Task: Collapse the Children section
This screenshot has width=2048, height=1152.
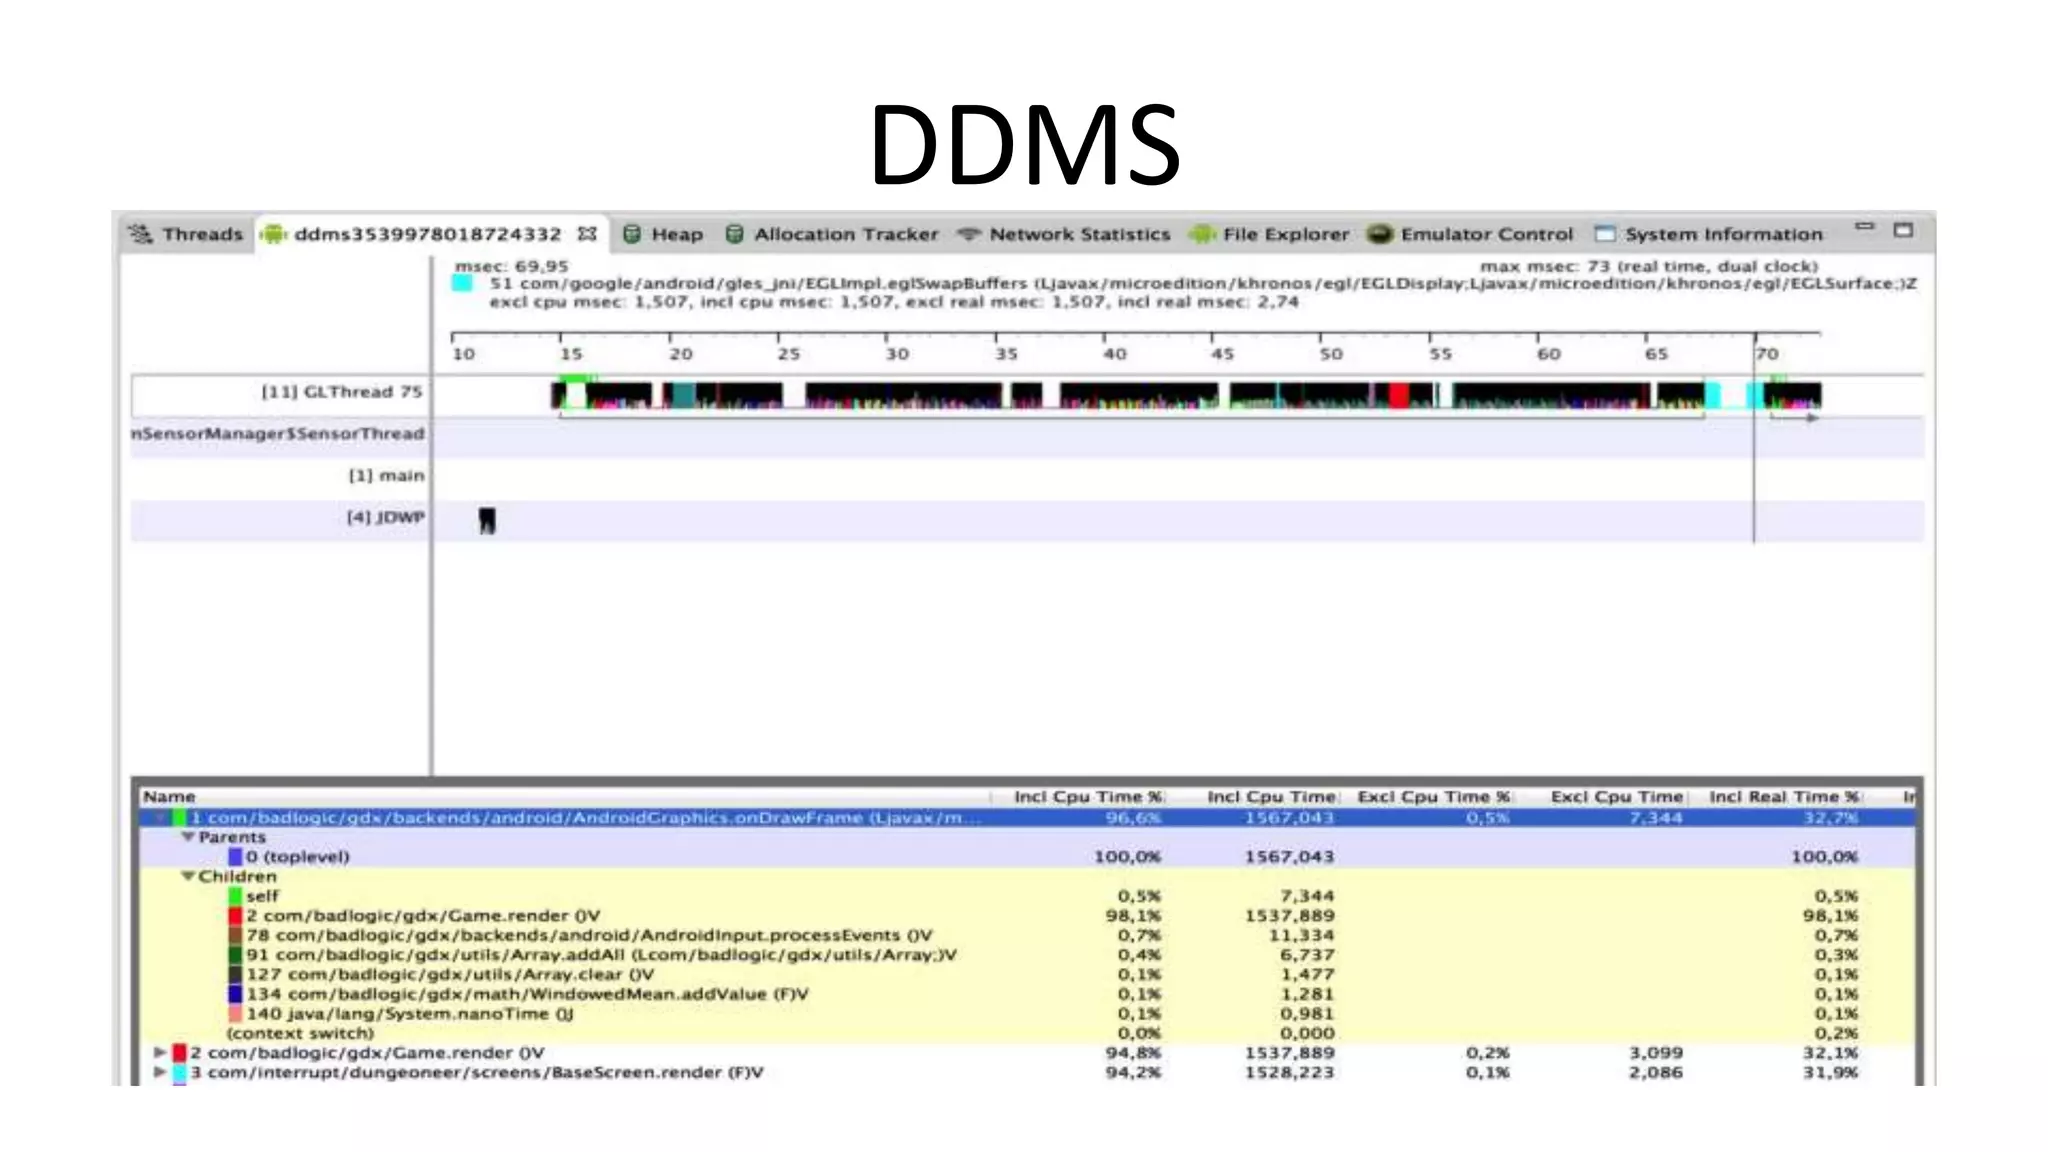Action: pos(187,876)
